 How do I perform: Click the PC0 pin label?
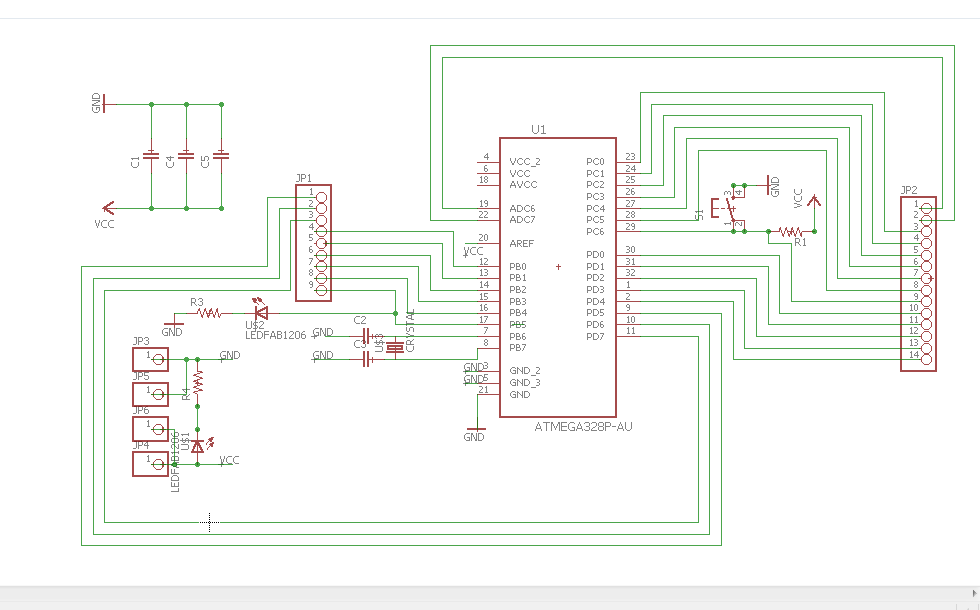[595, 162]
